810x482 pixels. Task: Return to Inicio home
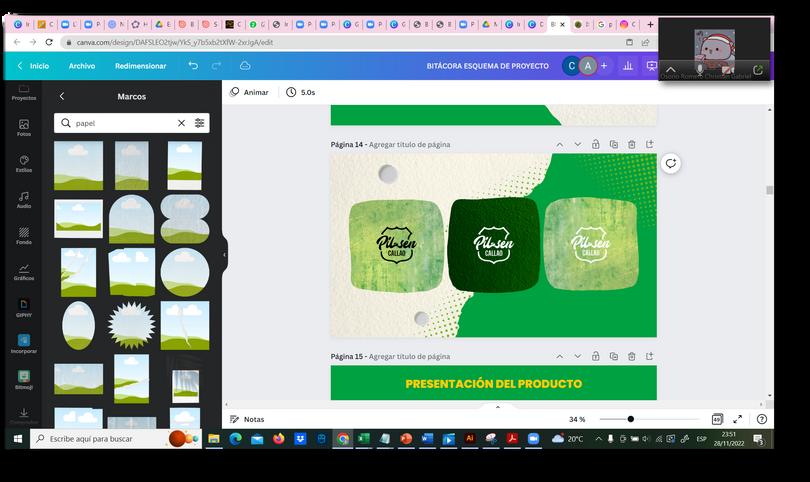click(34, 66)
